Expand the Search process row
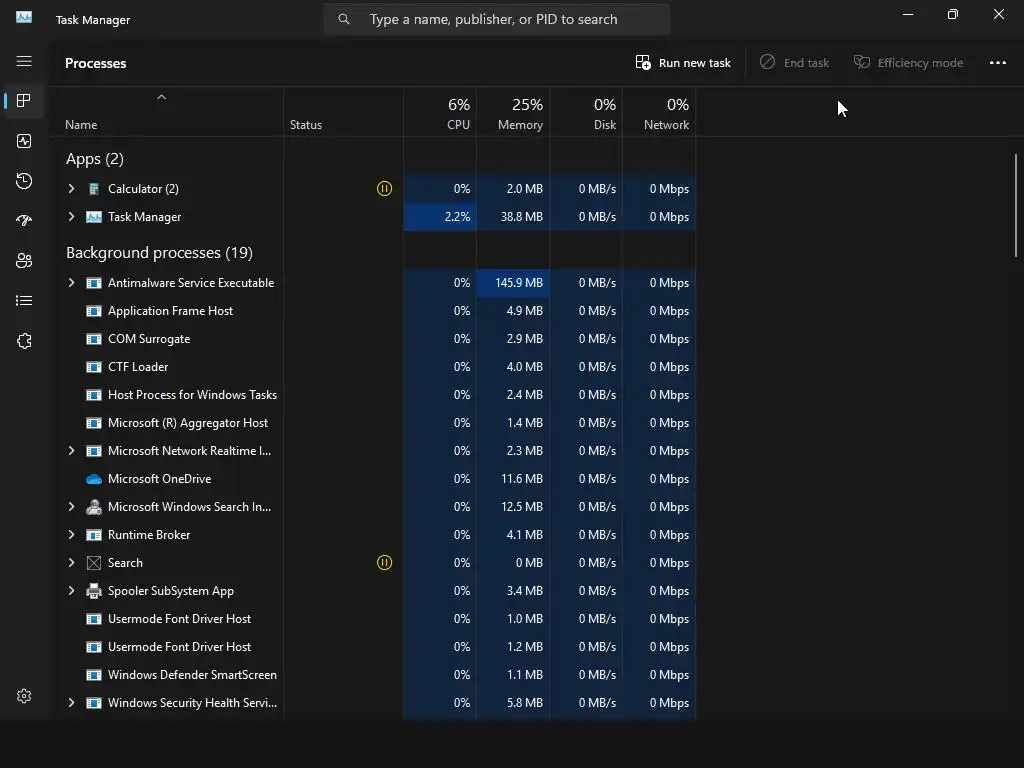Image resolution: width=1024 pixels, height=768 pixels. click(x=71, y=563)
